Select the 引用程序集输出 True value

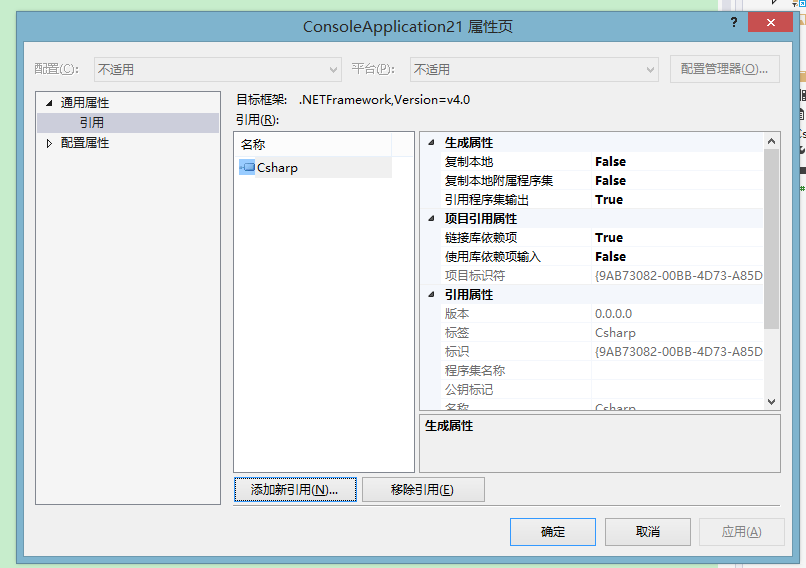click(x=609, y=200)
